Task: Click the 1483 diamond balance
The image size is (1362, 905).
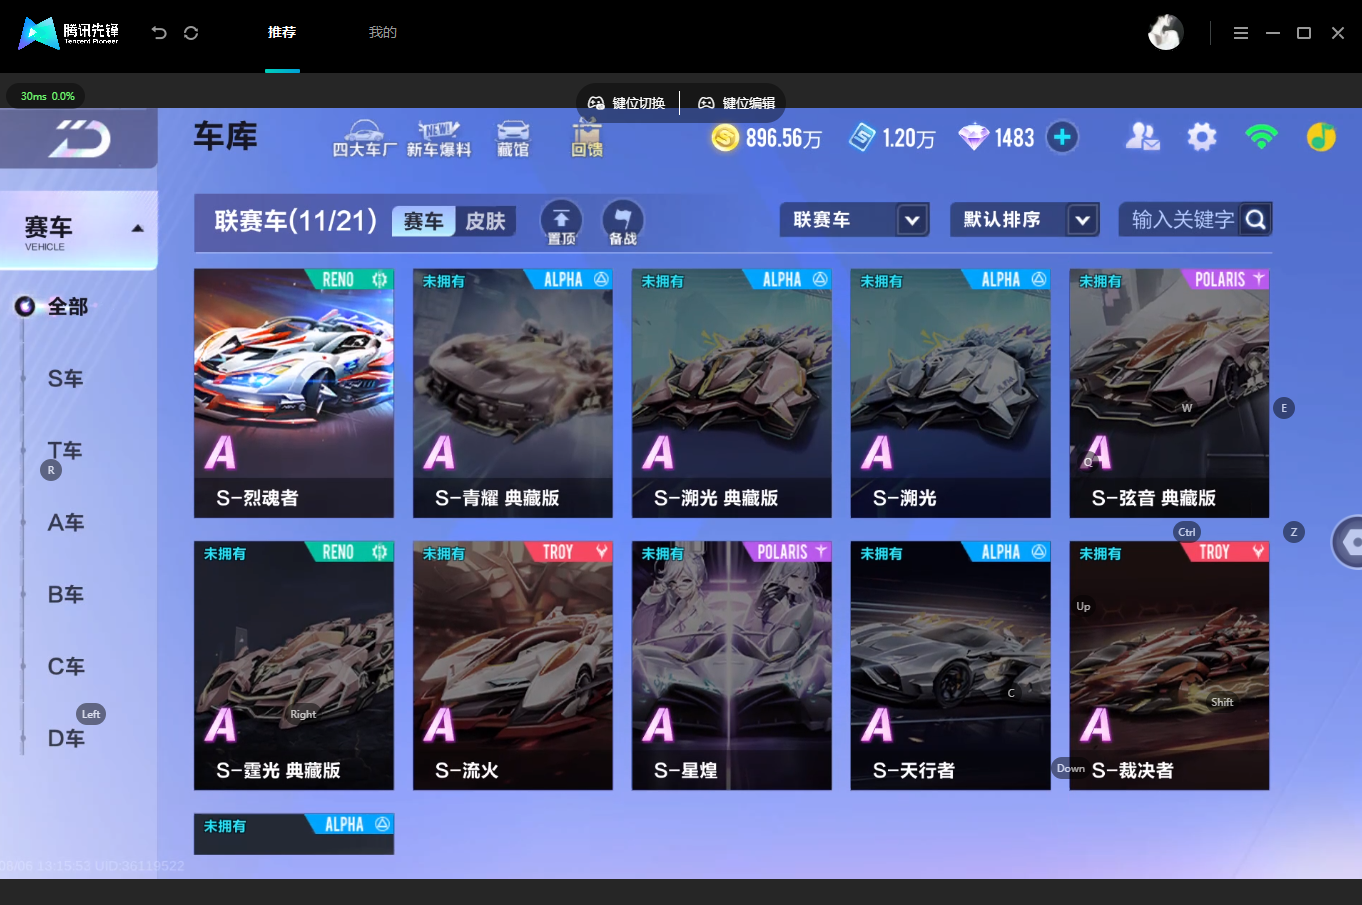Action: (x=1014, y=138)
